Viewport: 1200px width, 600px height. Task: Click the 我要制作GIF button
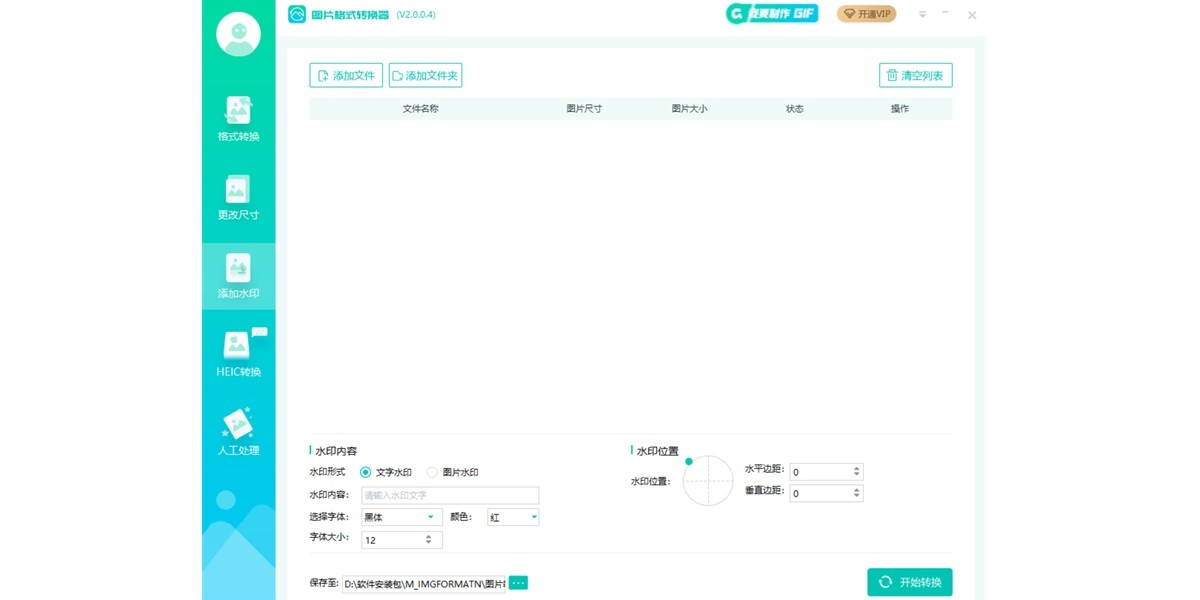pos(770,14)
